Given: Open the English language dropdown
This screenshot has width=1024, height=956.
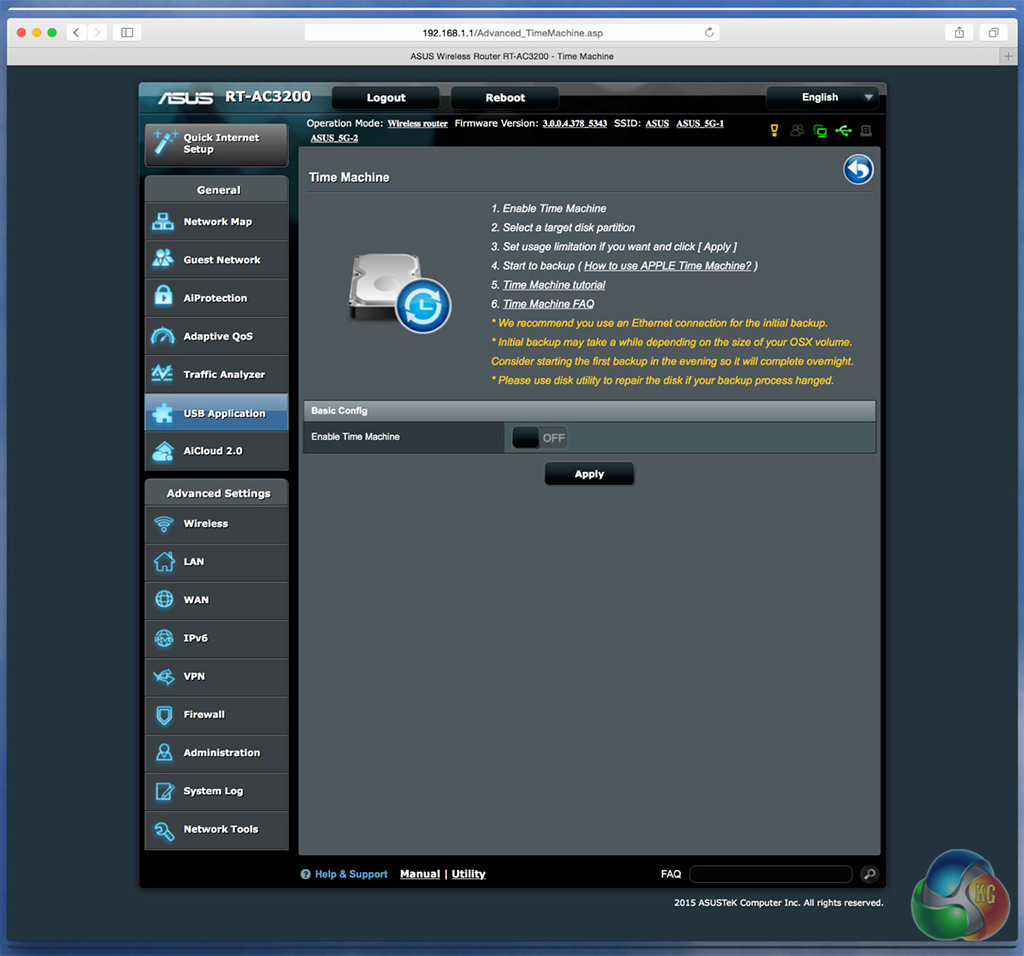Looking at the screenshot, I should pyautogui.click(x=823, y=97).
